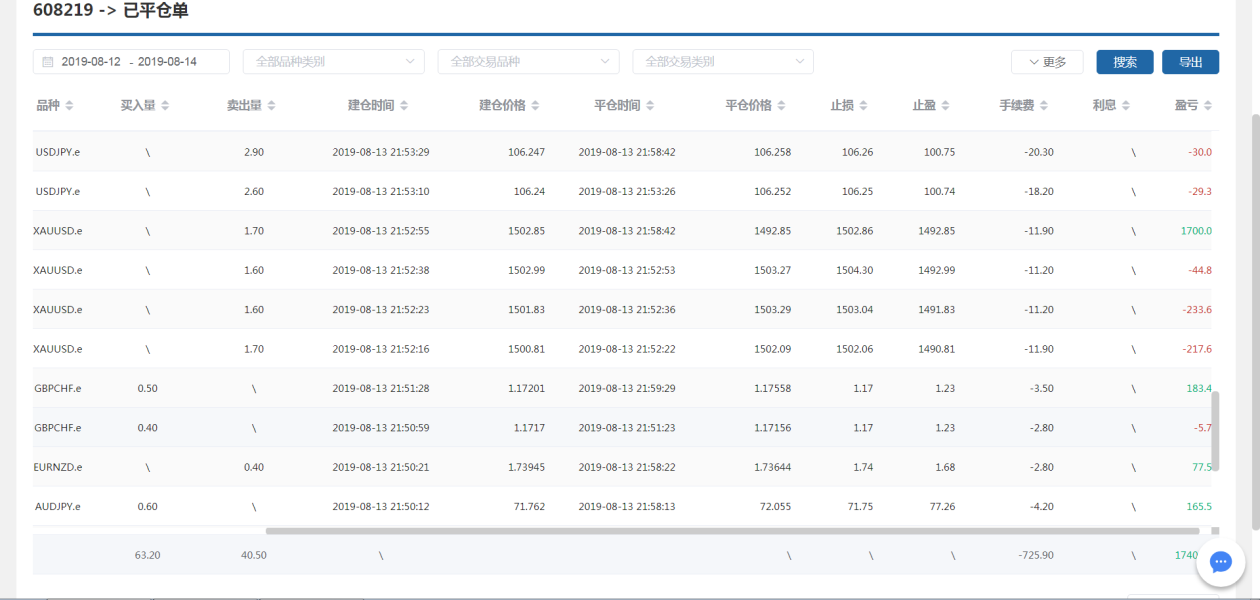The height and width of the screenshot is (600, 1260).
Task: Click the 导出 export button
Action: pos(1190,62)
